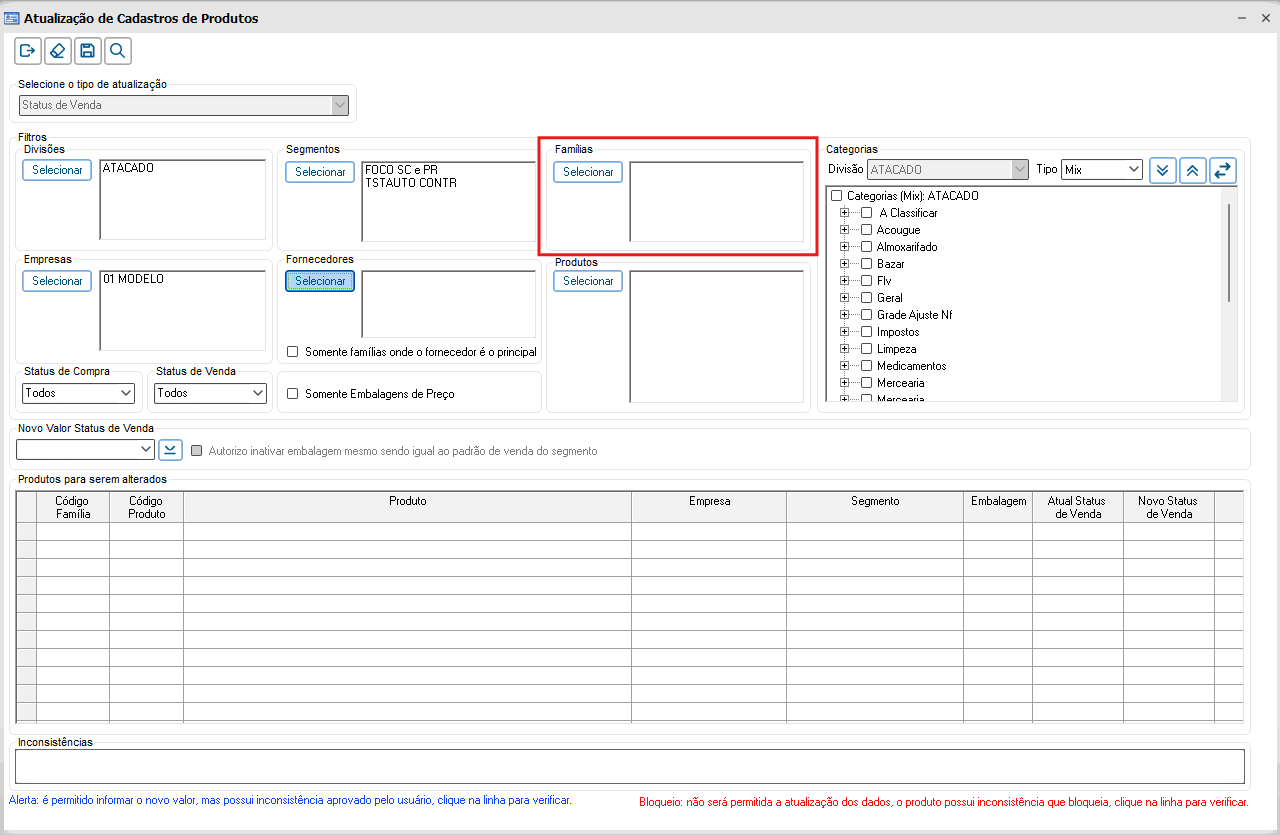1280x835 pixels.
Task: Click inside the Inconsistências text box
Action: click(630, 767)
